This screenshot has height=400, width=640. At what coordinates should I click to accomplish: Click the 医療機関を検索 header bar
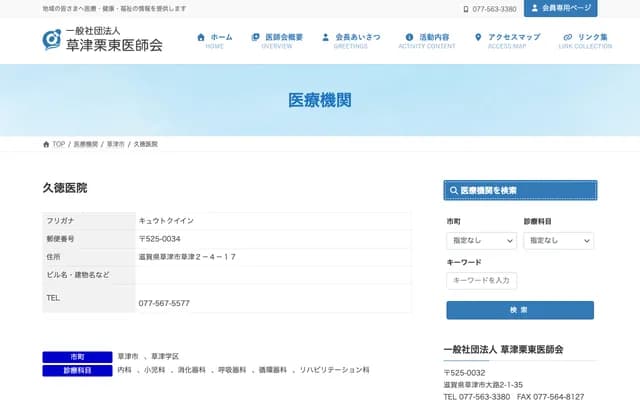[x=520, y=190]
